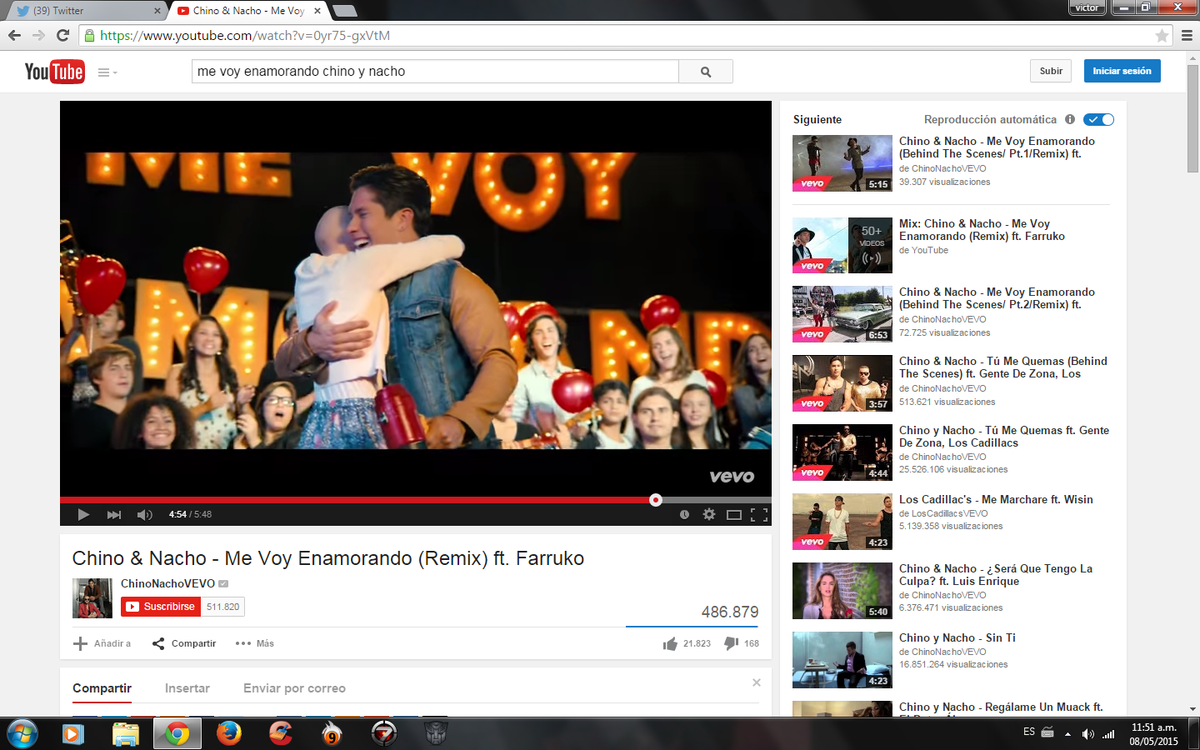
Task: Skip to the next video in player
Action: click(x=114, y=515)
